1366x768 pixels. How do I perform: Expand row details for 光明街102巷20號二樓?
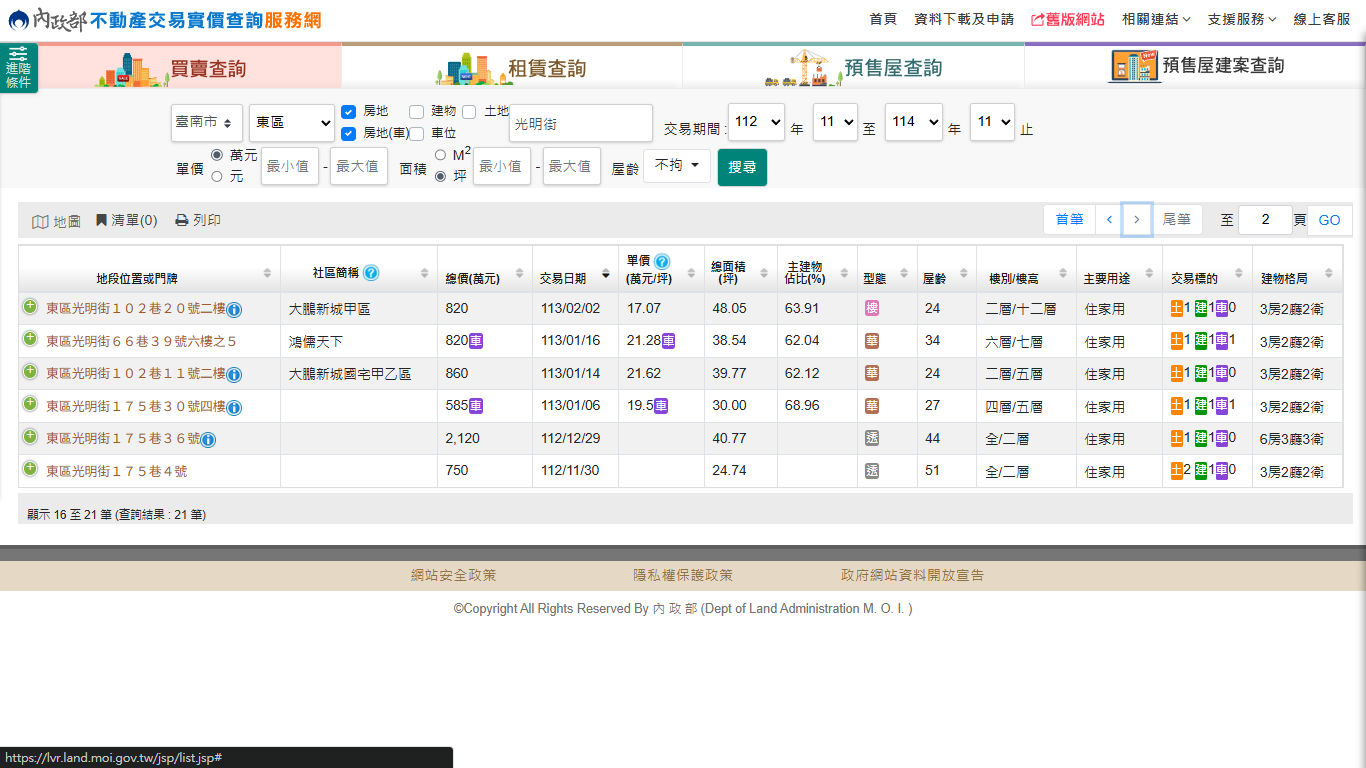coord(30,307)
